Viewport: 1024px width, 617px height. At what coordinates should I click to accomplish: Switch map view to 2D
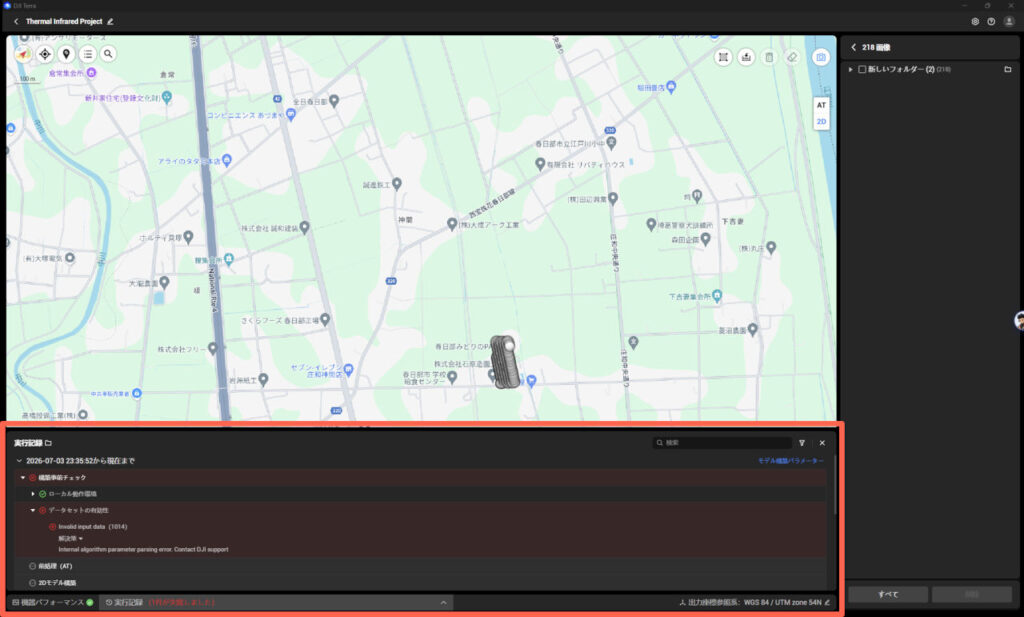point(821,121)
